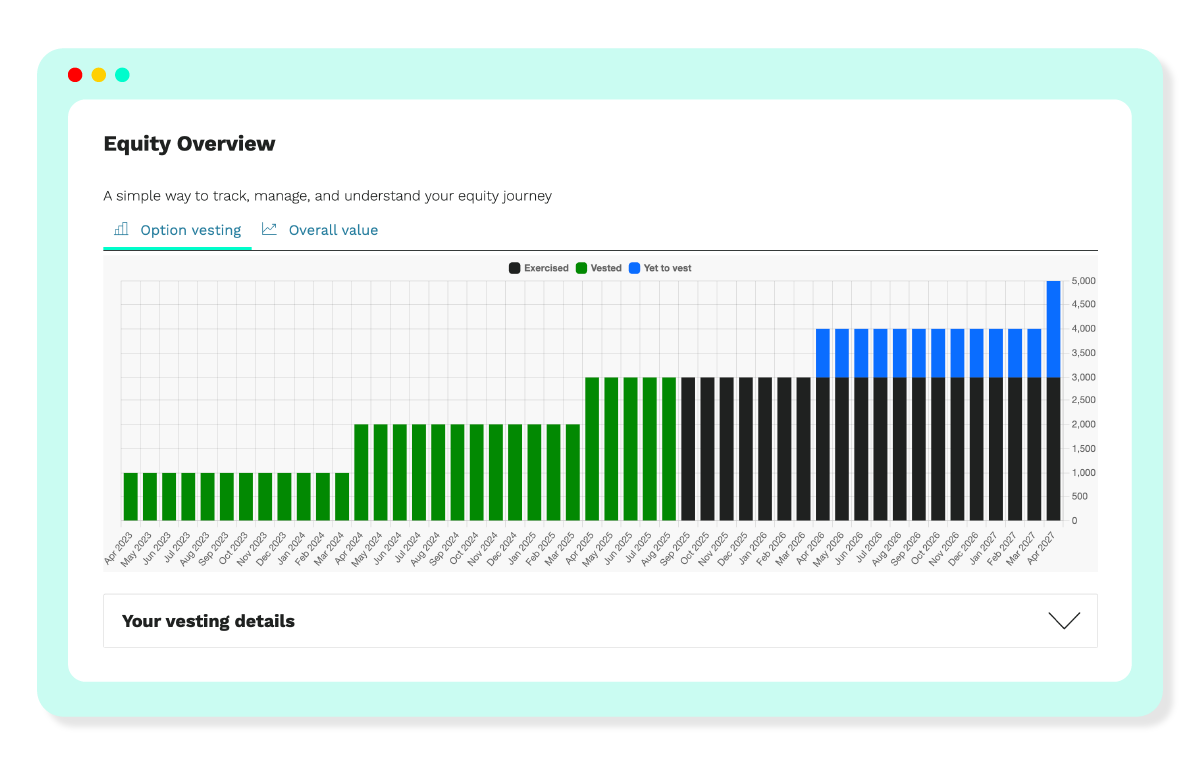Select the blue segment of the Mar 2027 bar

click(1034, 353)
